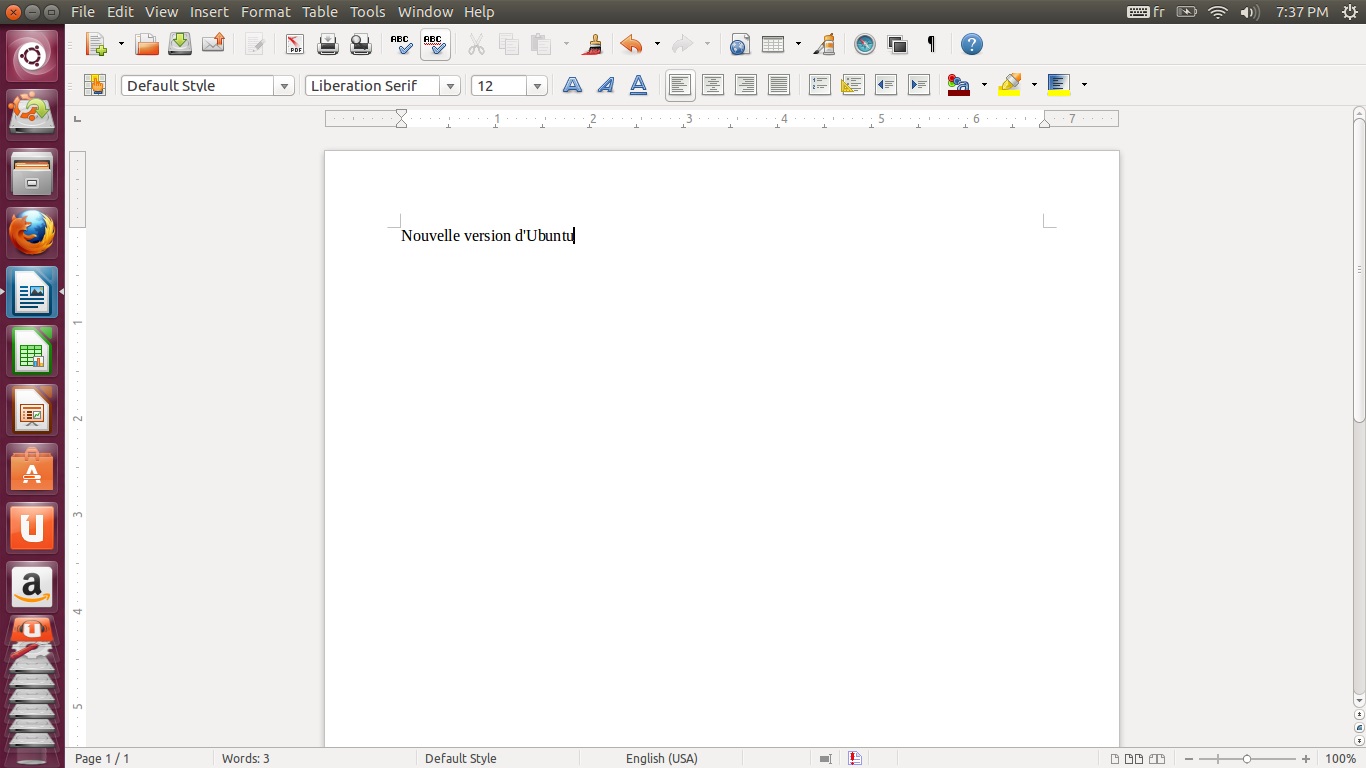Apply the font color icon
1366x768 pixels.
(959, 85)
